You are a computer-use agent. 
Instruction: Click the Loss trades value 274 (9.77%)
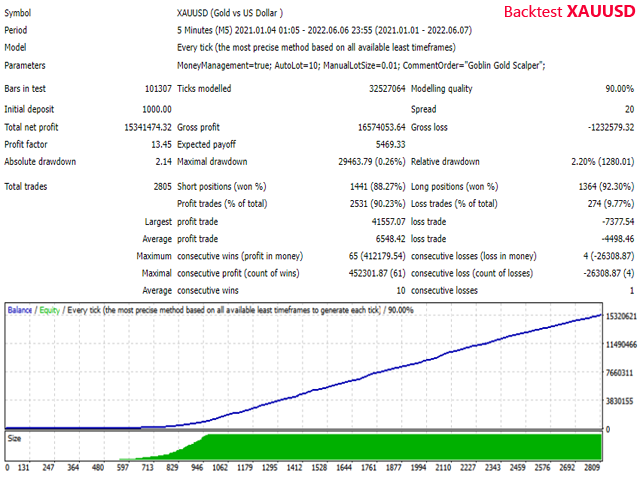pos(611,204)
